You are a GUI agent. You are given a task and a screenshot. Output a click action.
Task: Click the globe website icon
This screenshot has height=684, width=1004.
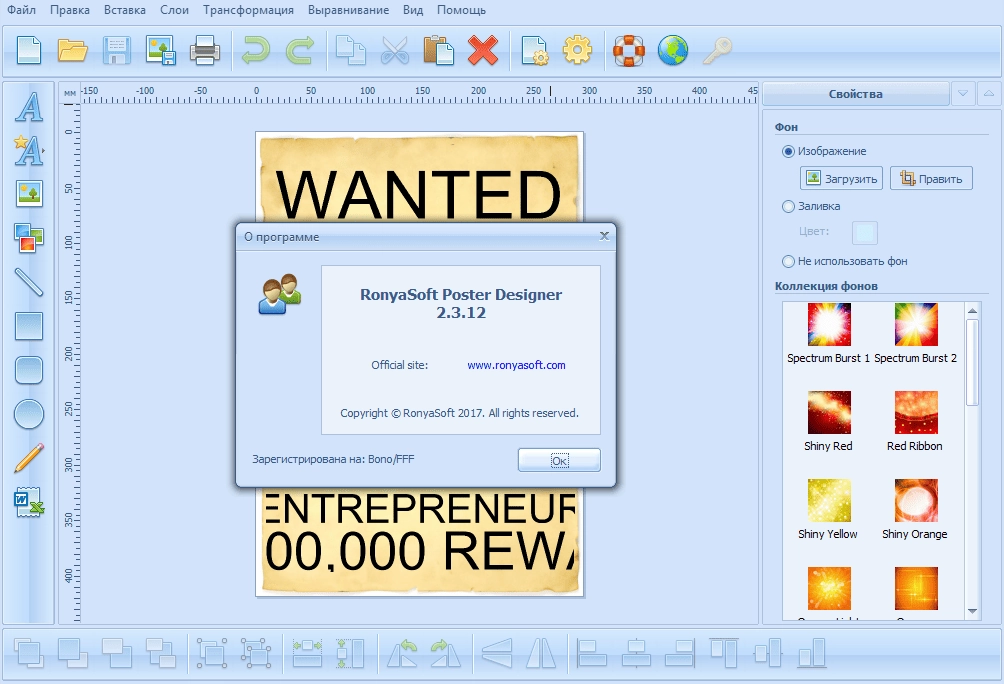pos(673,50)
